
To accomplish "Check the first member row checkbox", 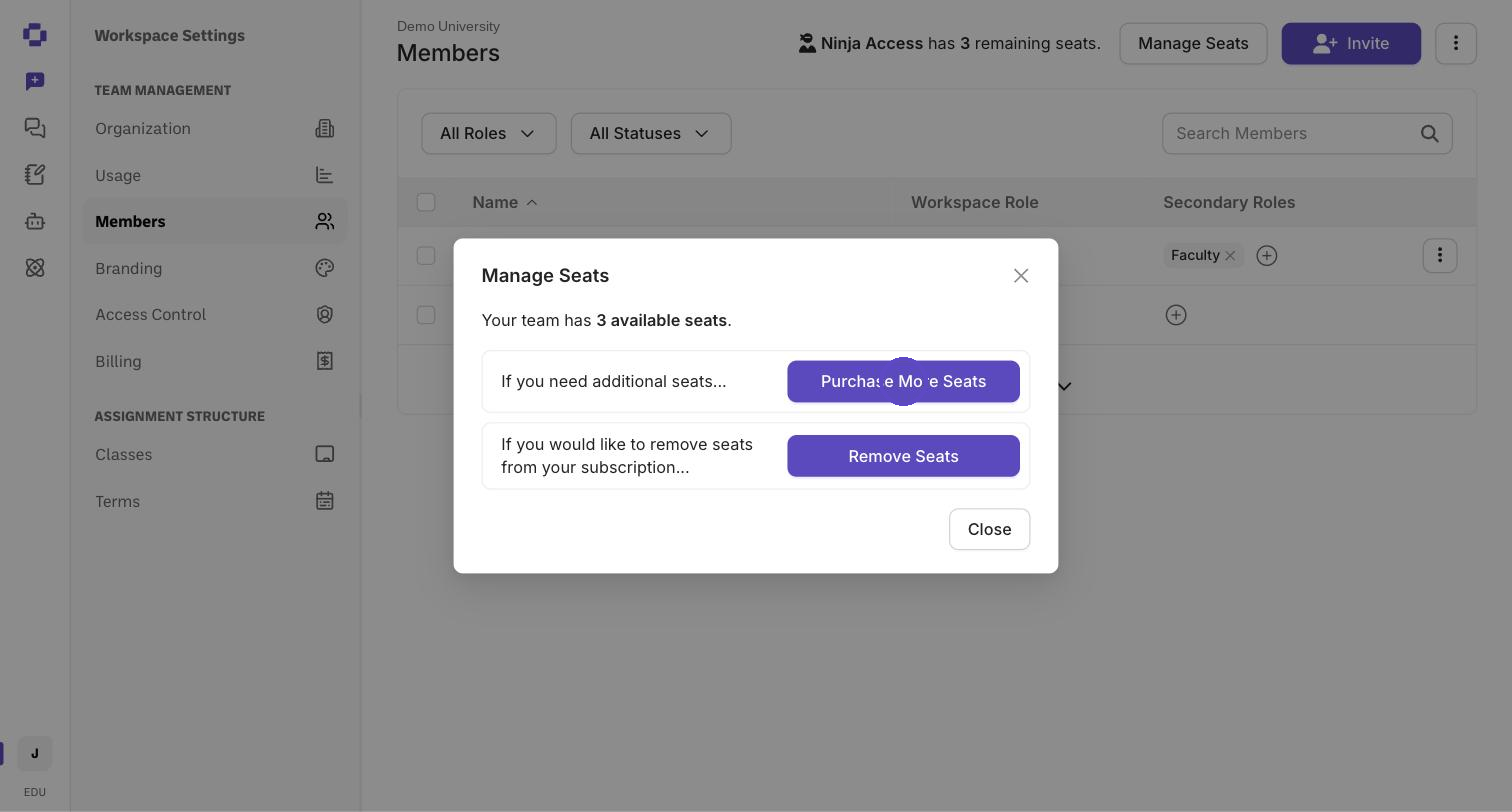I will [426, 256].
